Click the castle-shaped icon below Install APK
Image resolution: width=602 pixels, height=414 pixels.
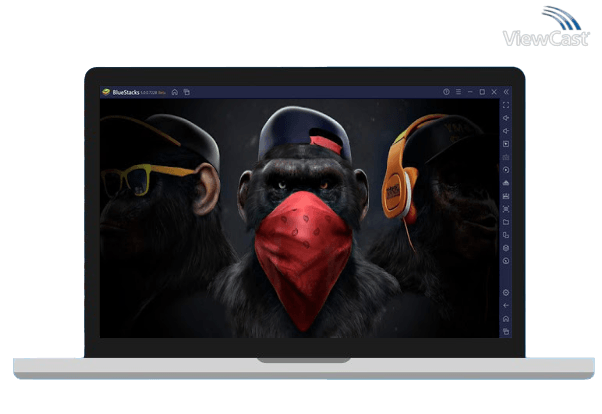click(506, 196)
